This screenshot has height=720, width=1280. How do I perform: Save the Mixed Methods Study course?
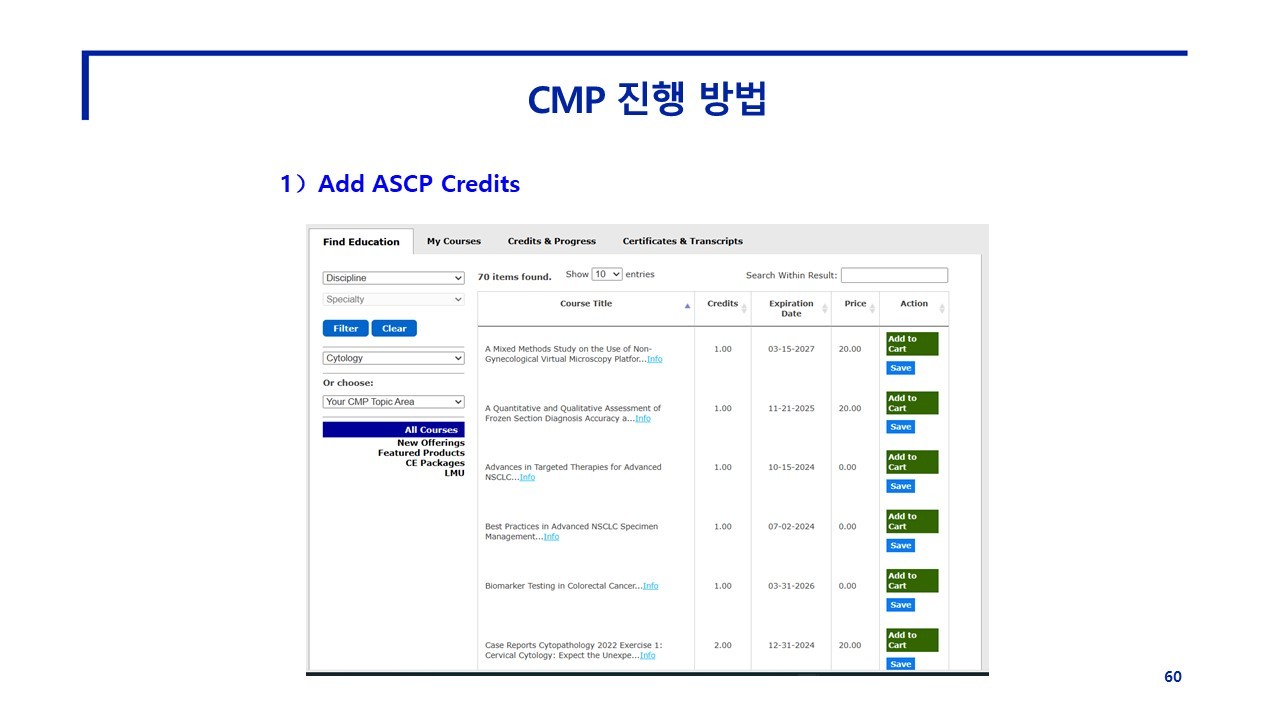coord(901,368)
